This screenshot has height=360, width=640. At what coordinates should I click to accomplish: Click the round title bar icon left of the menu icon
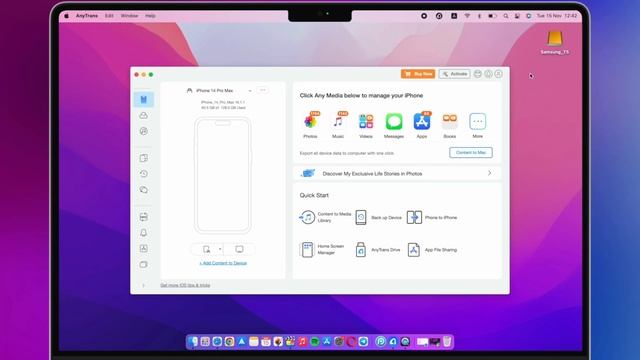(488, 74)
